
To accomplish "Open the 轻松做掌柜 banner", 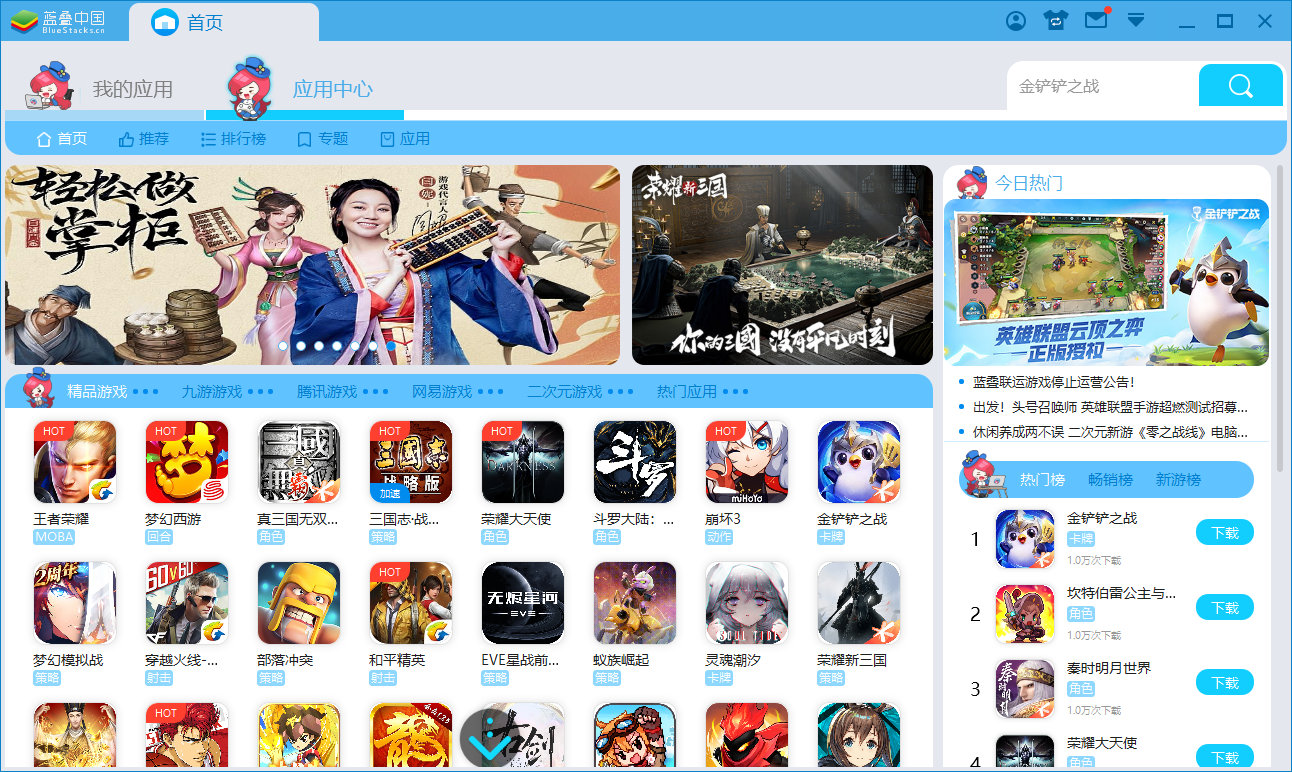I will (312, 265).
